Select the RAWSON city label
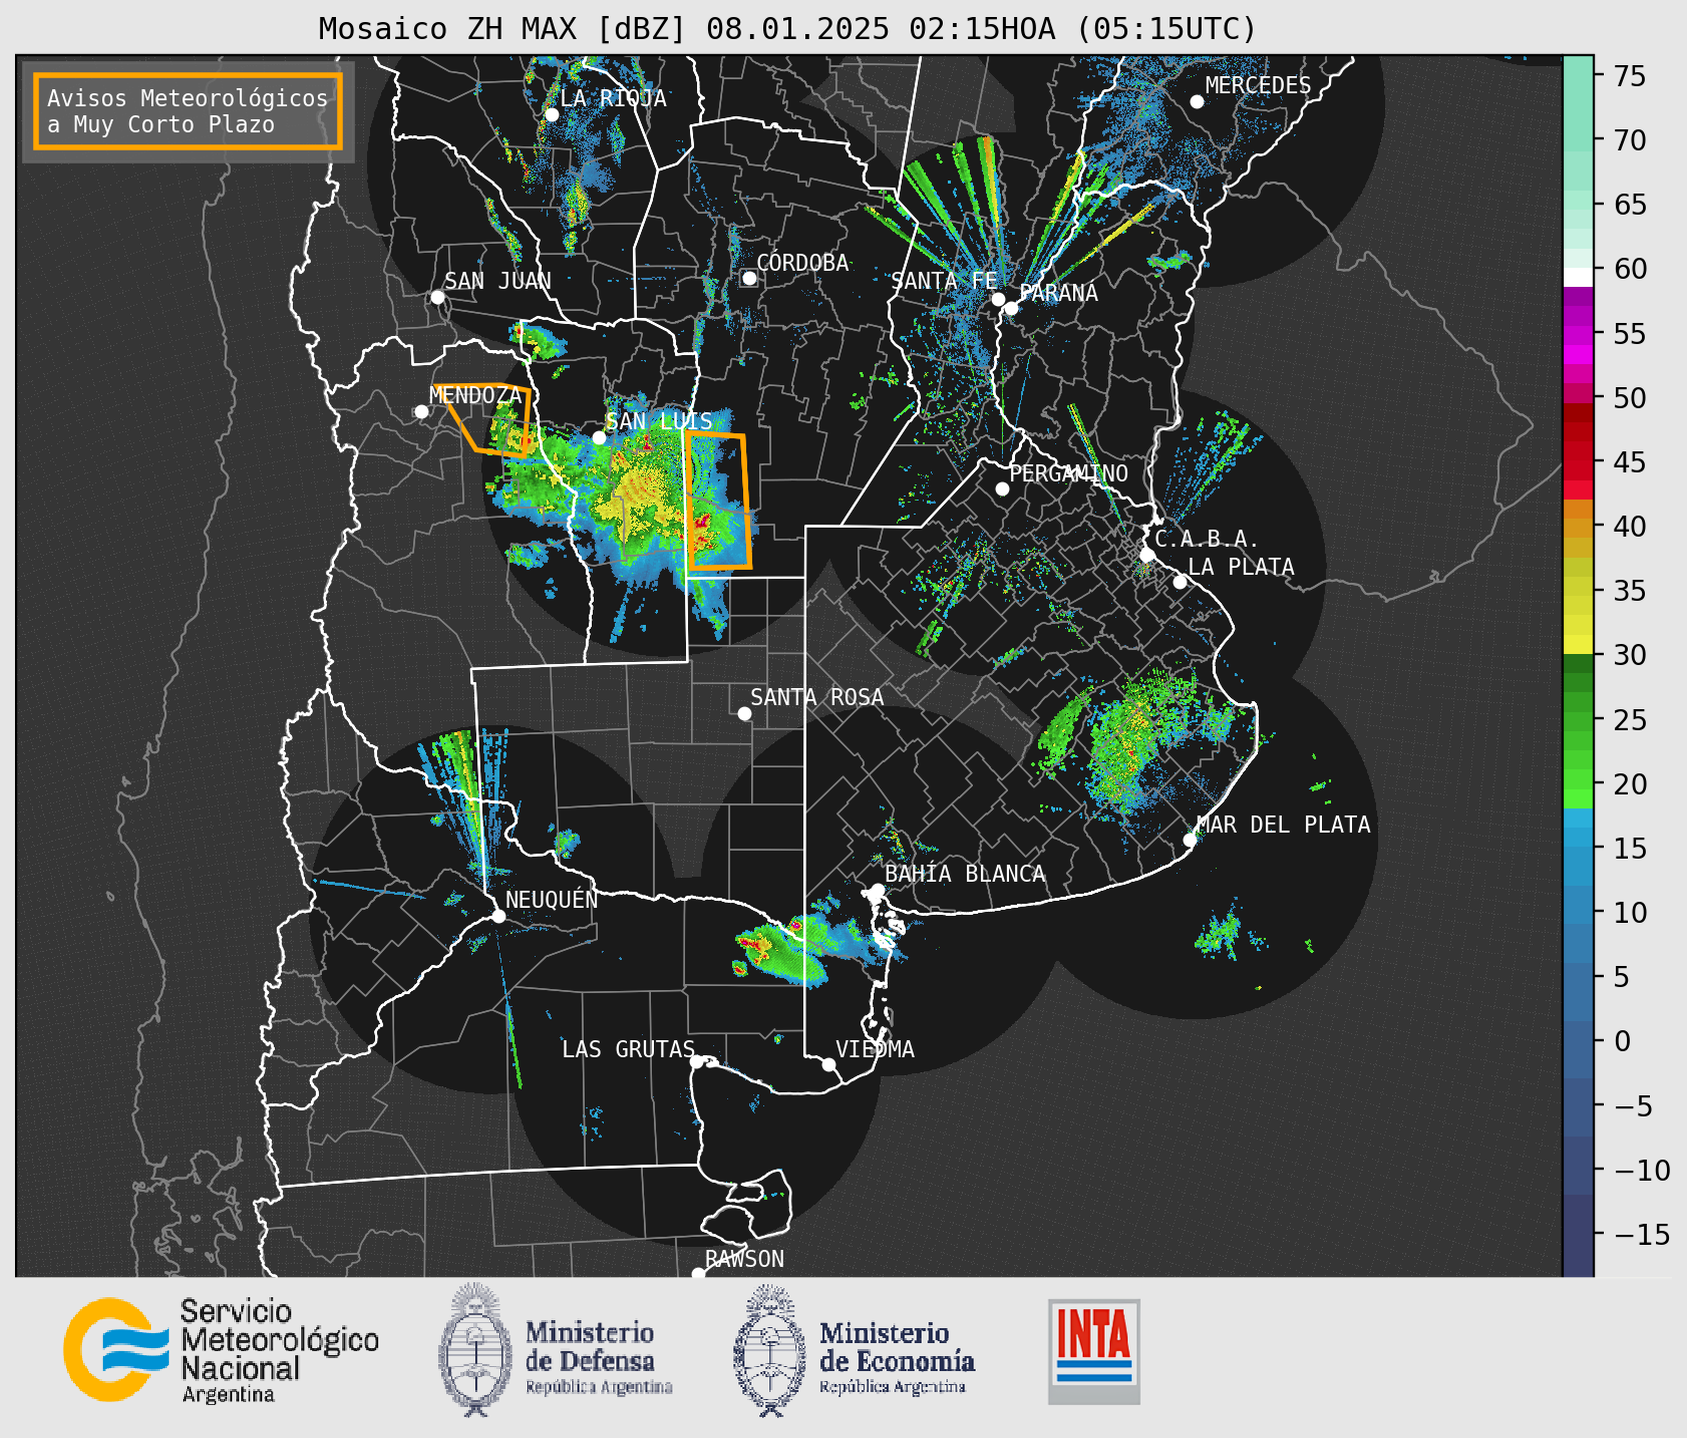The width and height of the screenshot is (1687, 1438). (x=744, y=1259)
